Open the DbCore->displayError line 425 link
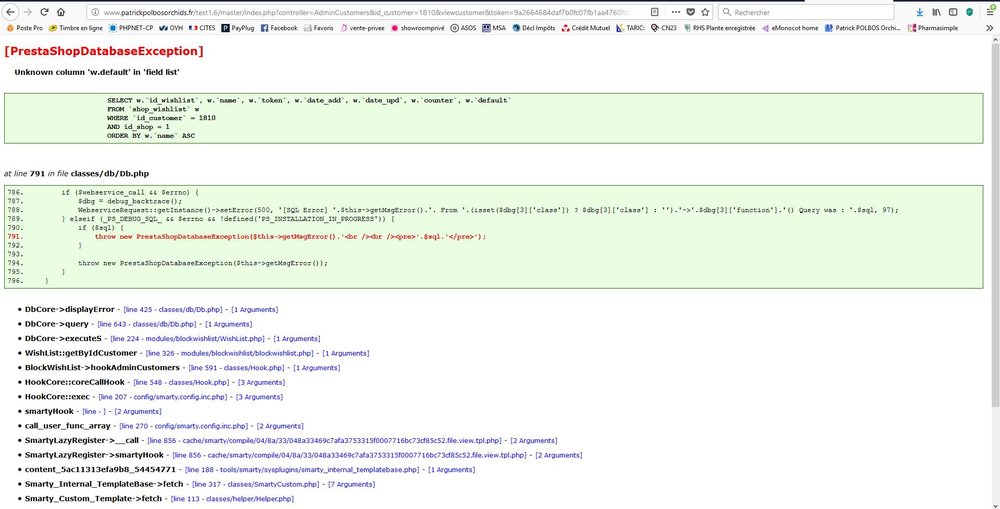The image size is (1000, 509). click(172, 309)
